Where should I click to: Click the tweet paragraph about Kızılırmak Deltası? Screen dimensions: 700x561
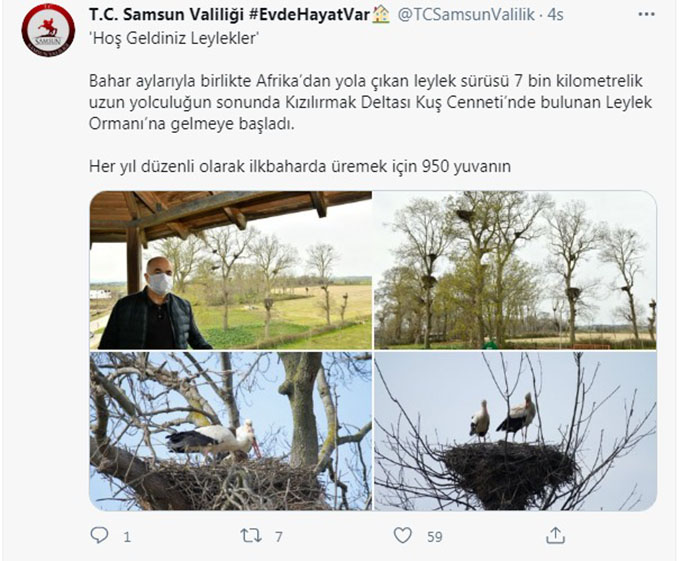click(370, 102)
